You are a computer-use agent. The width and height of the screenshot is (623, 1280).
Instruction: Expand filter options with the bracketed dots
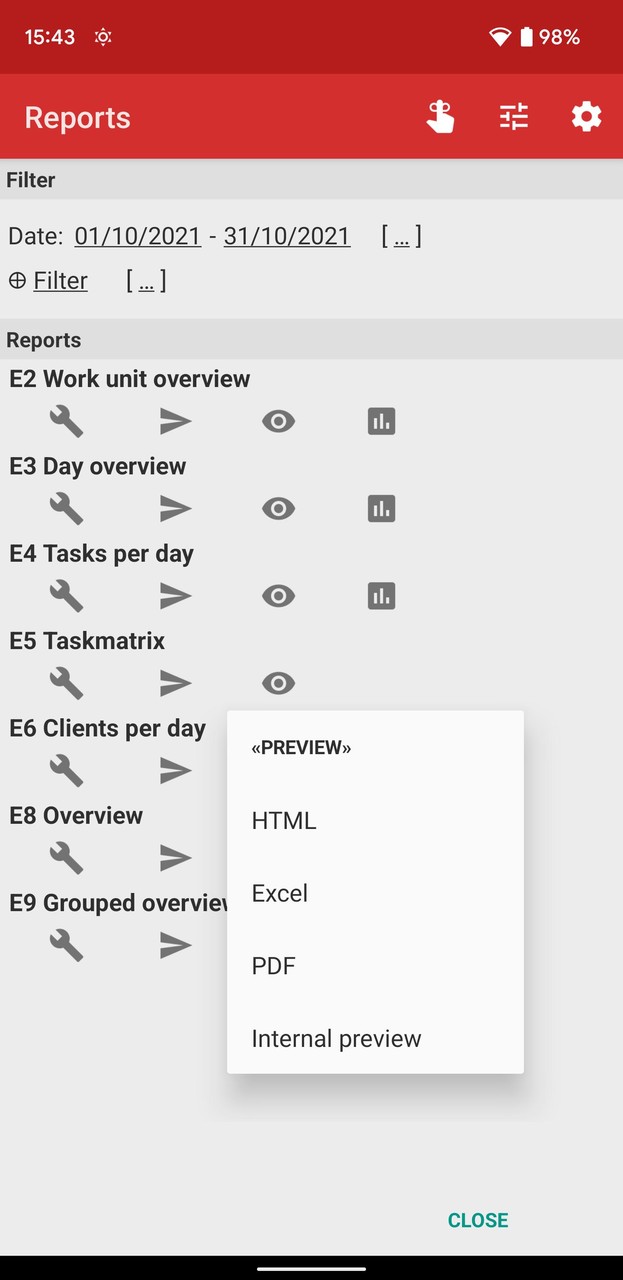pyautogui.click(x=146, y=281)
